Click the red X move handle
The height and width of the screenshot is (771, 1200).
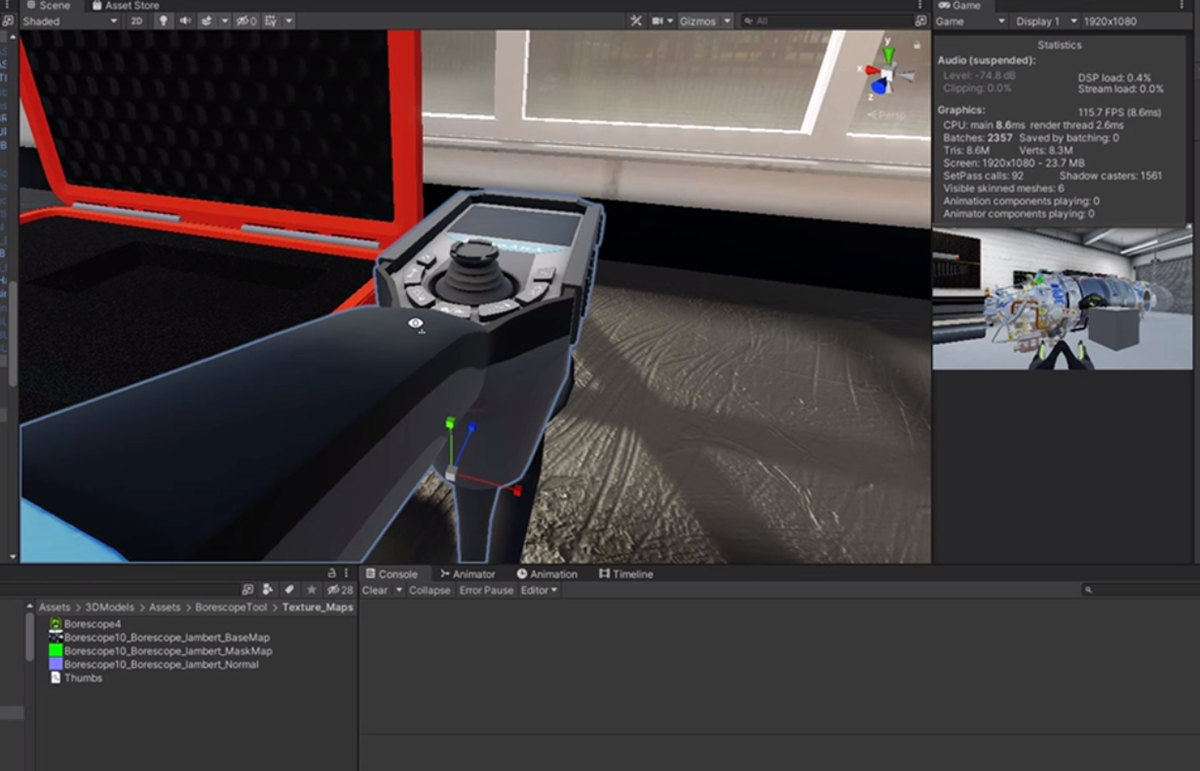517,491
